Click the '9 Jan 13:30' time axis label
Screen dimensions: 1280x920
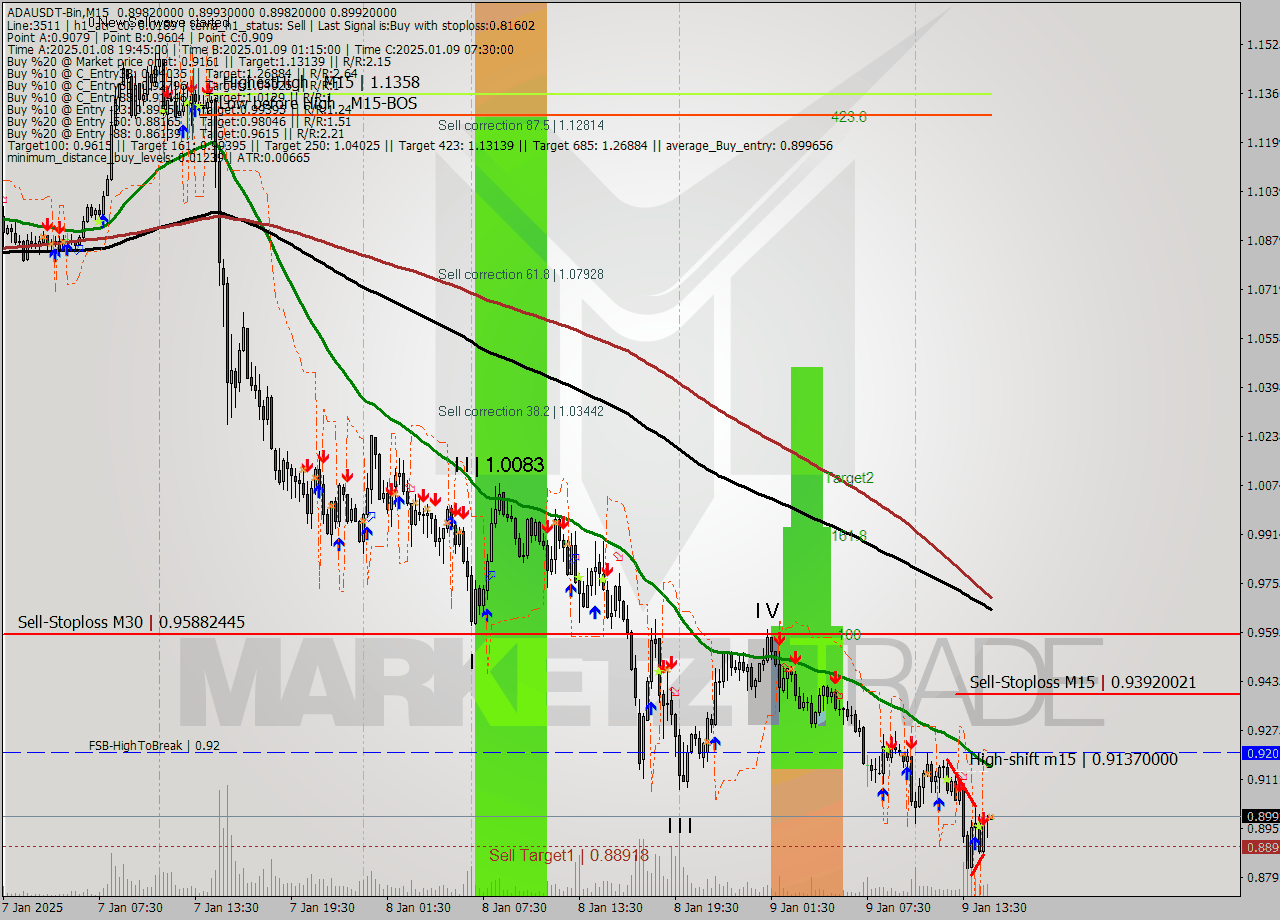(994, 908)
